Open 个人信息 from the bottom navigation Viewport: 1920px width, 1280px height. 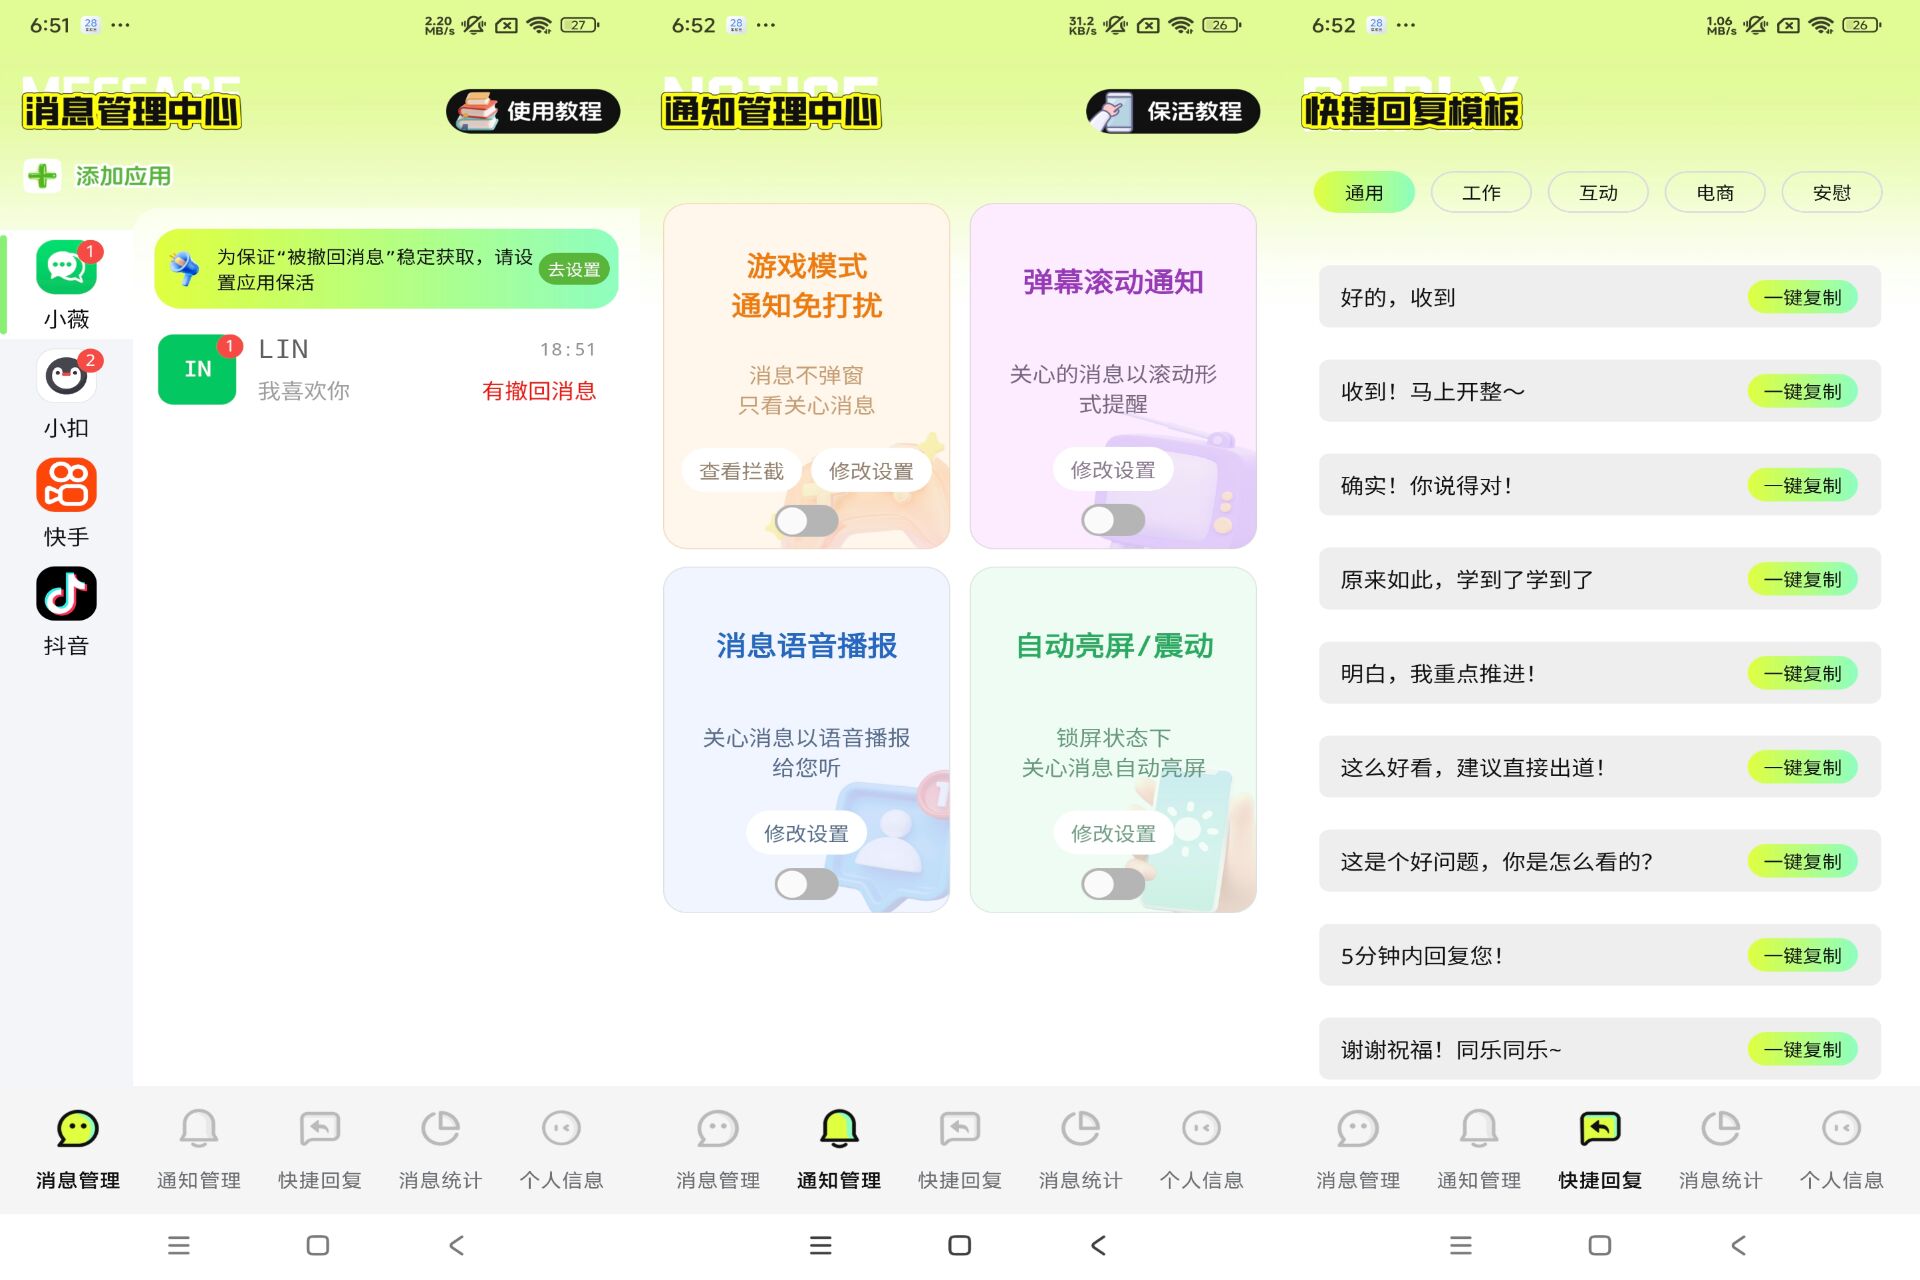pos(562,1147)
